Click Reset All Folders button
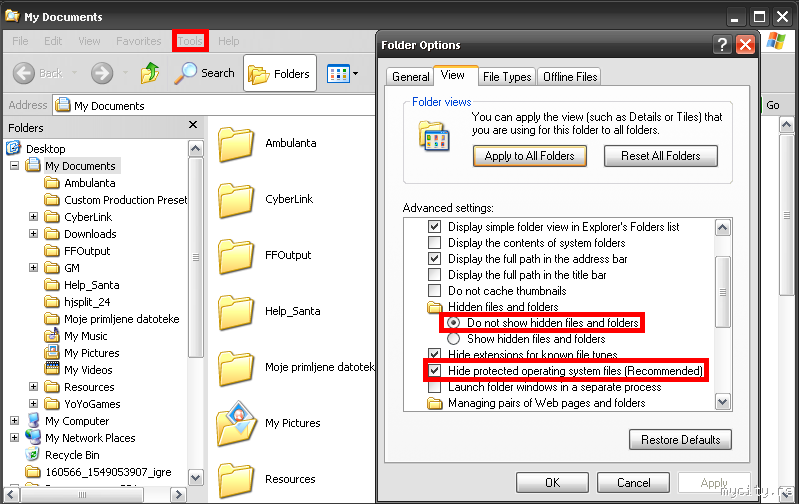Screen dimensions: 799x504 point(660,156)
